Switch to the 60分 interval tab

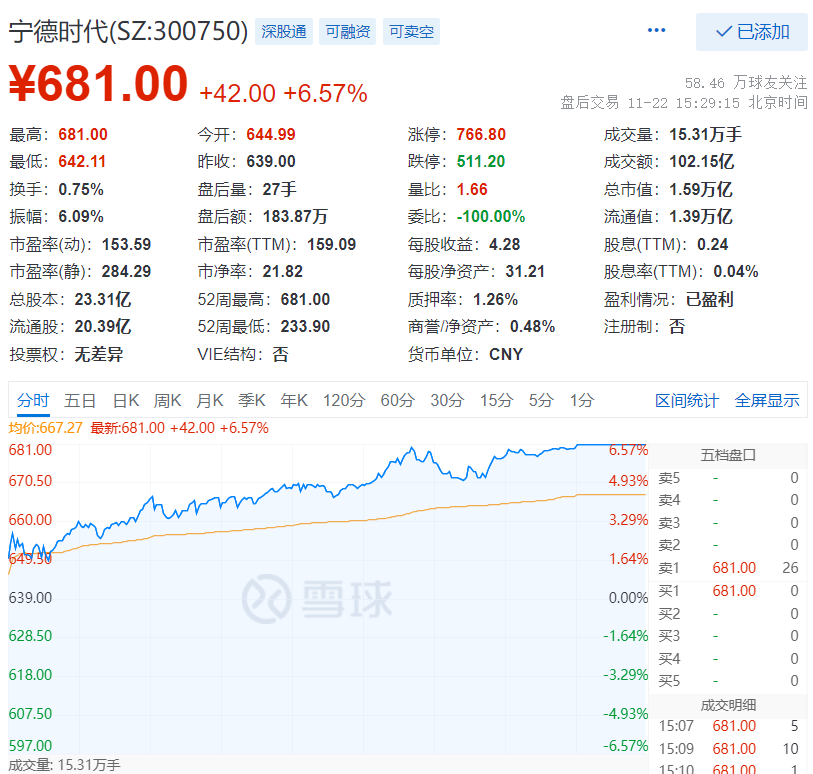(398, 401)
